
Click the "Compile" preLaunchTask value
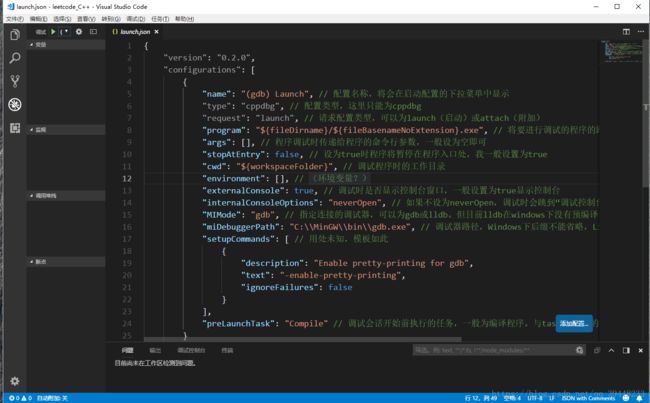pyautogui.click(x=306, y=323)
